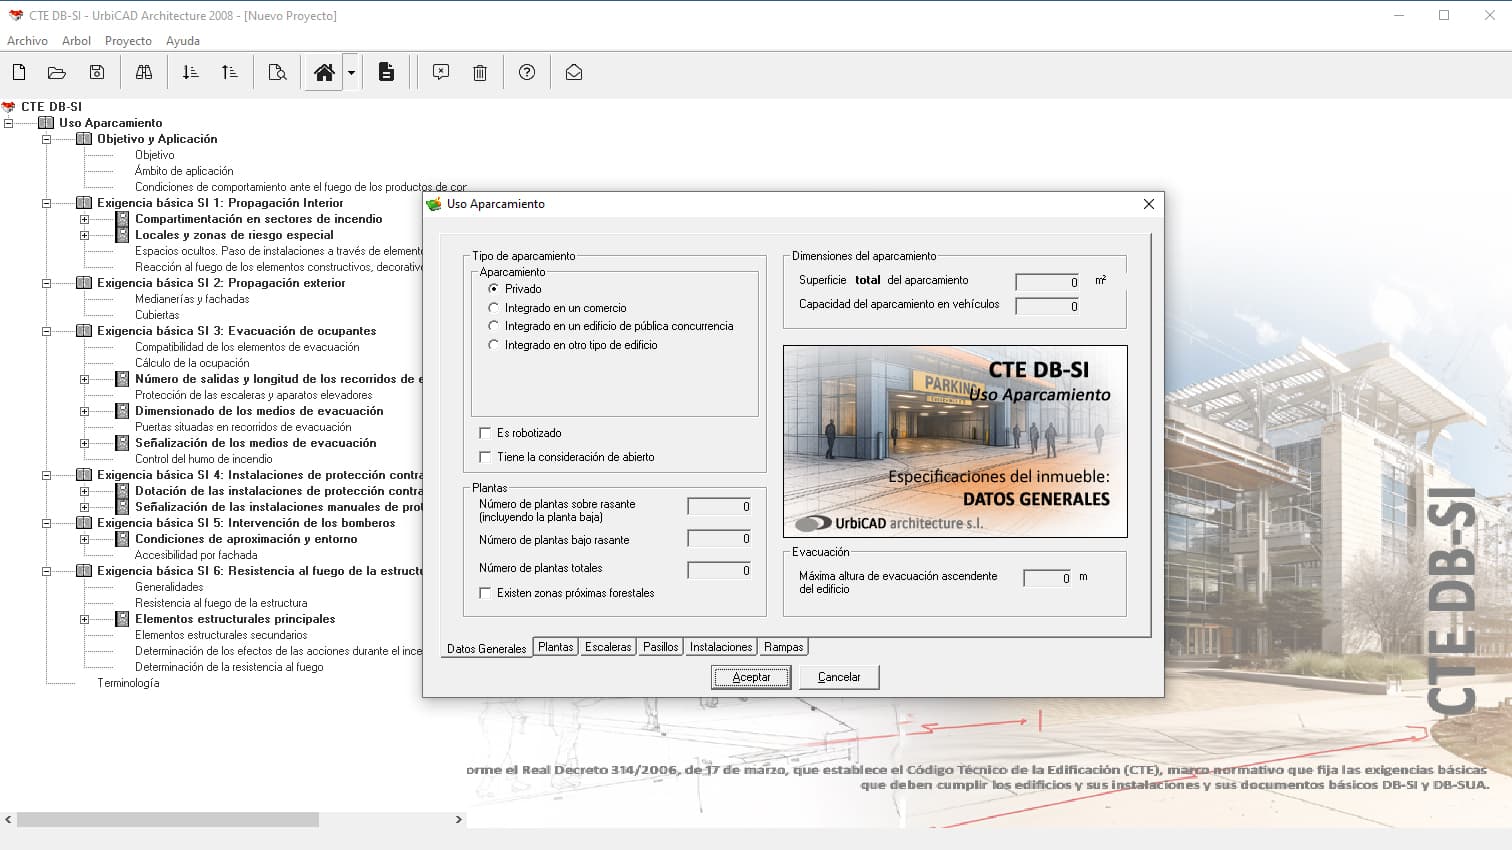Viewport: 1512px width, 850px height.
Task: Click the downward-arrow tree icon
Action: 190,72
